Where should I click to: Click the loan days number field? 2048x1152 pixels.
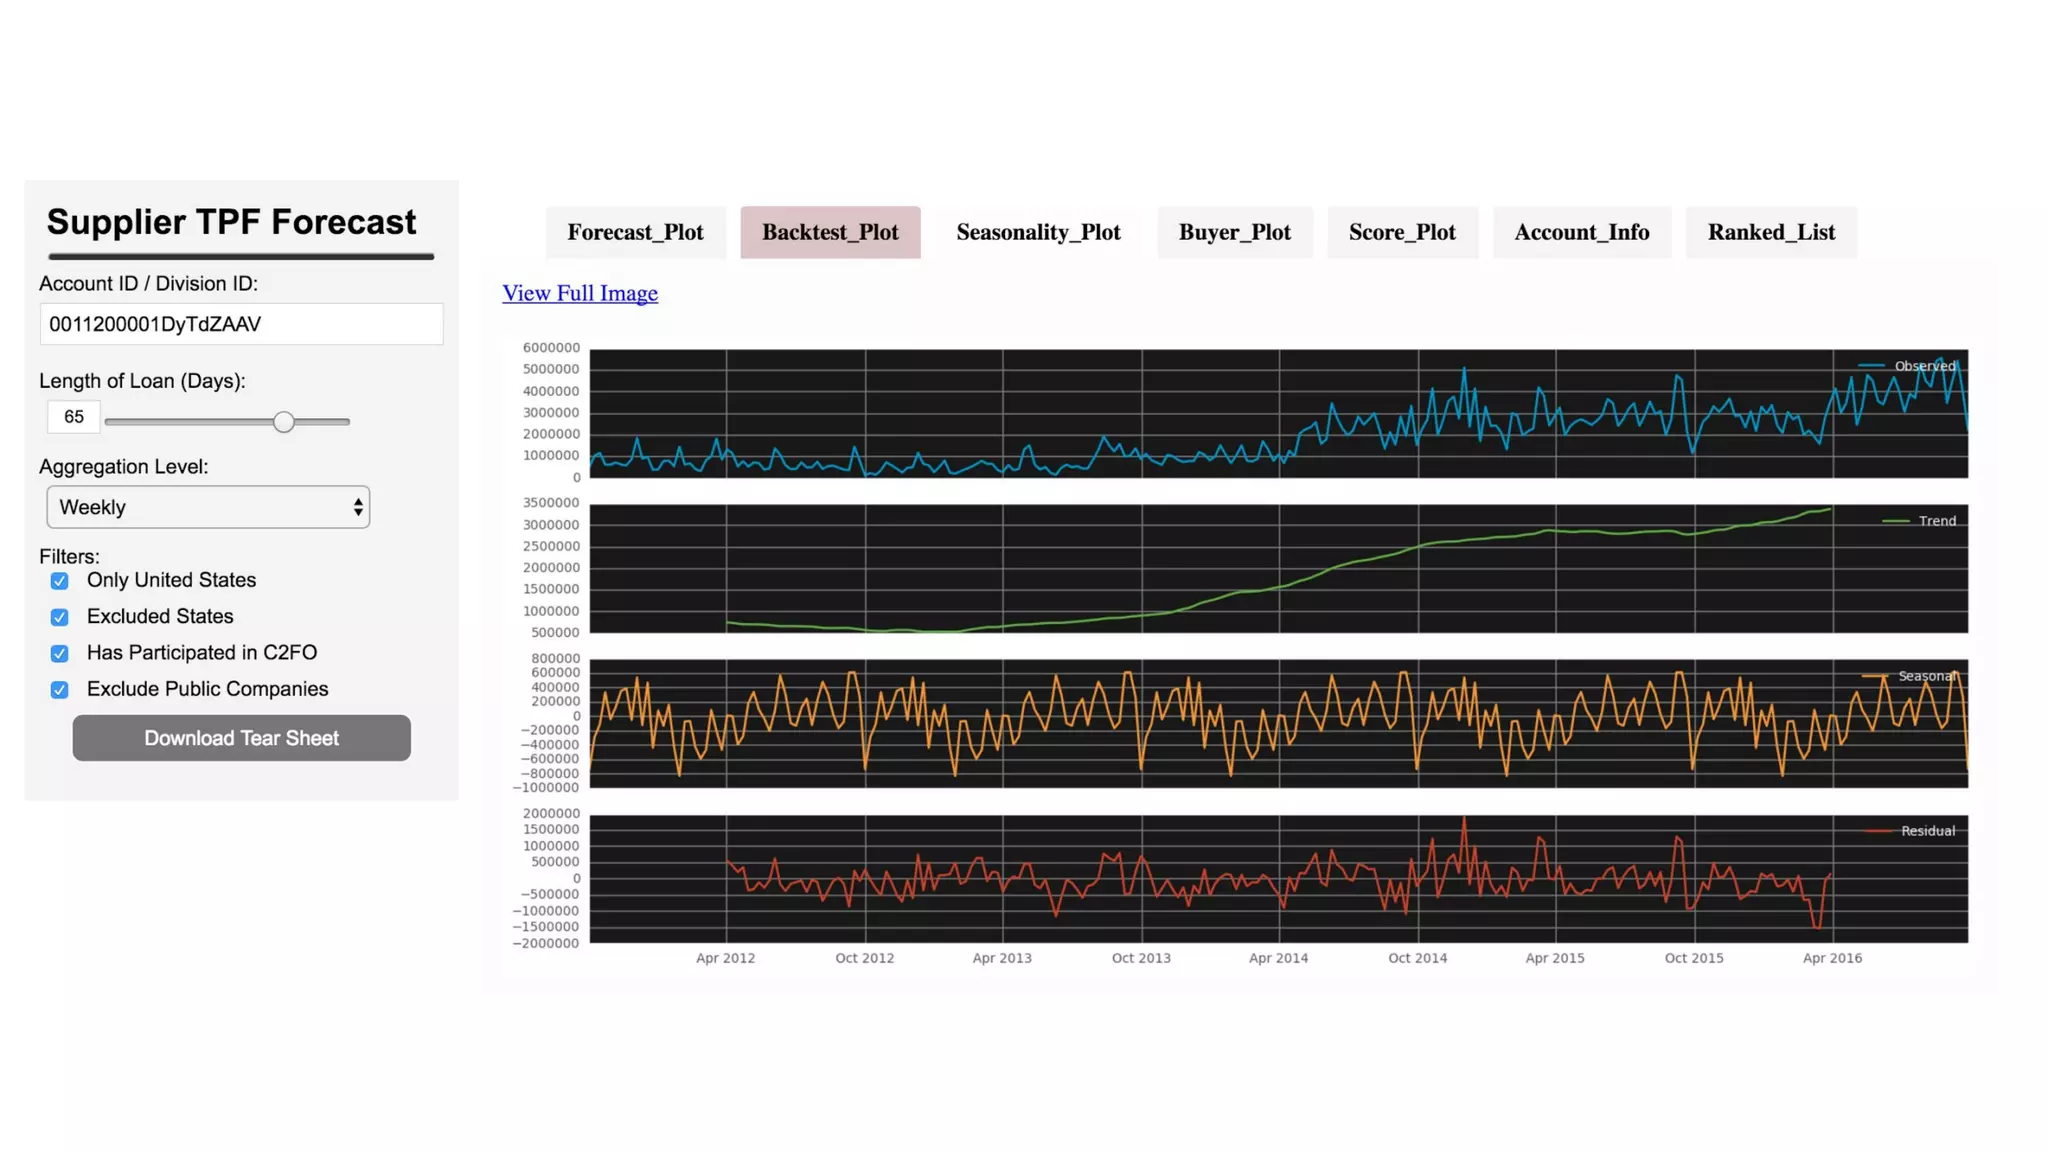(74, 417)
